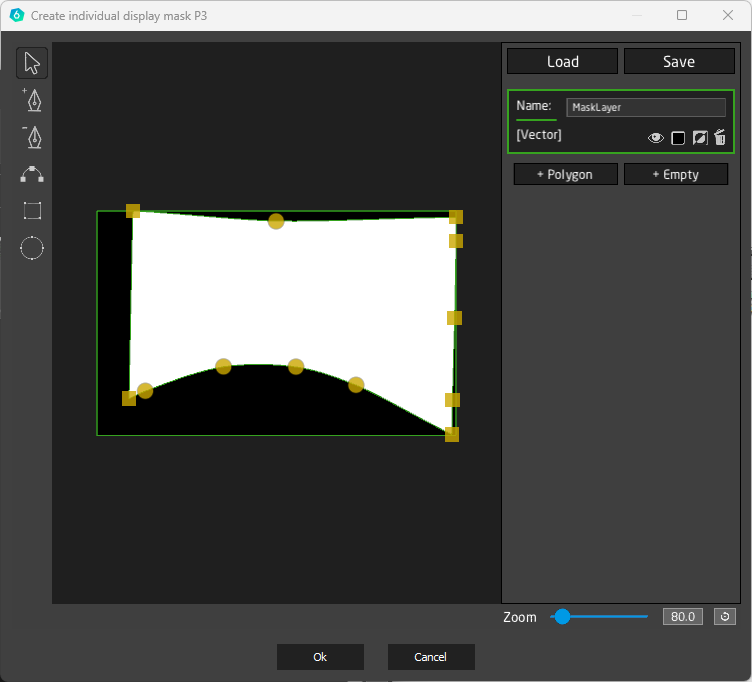This screenshot has width=752, height=682.
Task: Click the zoom value field showing 80.0
Action: (x=683, y=617)
